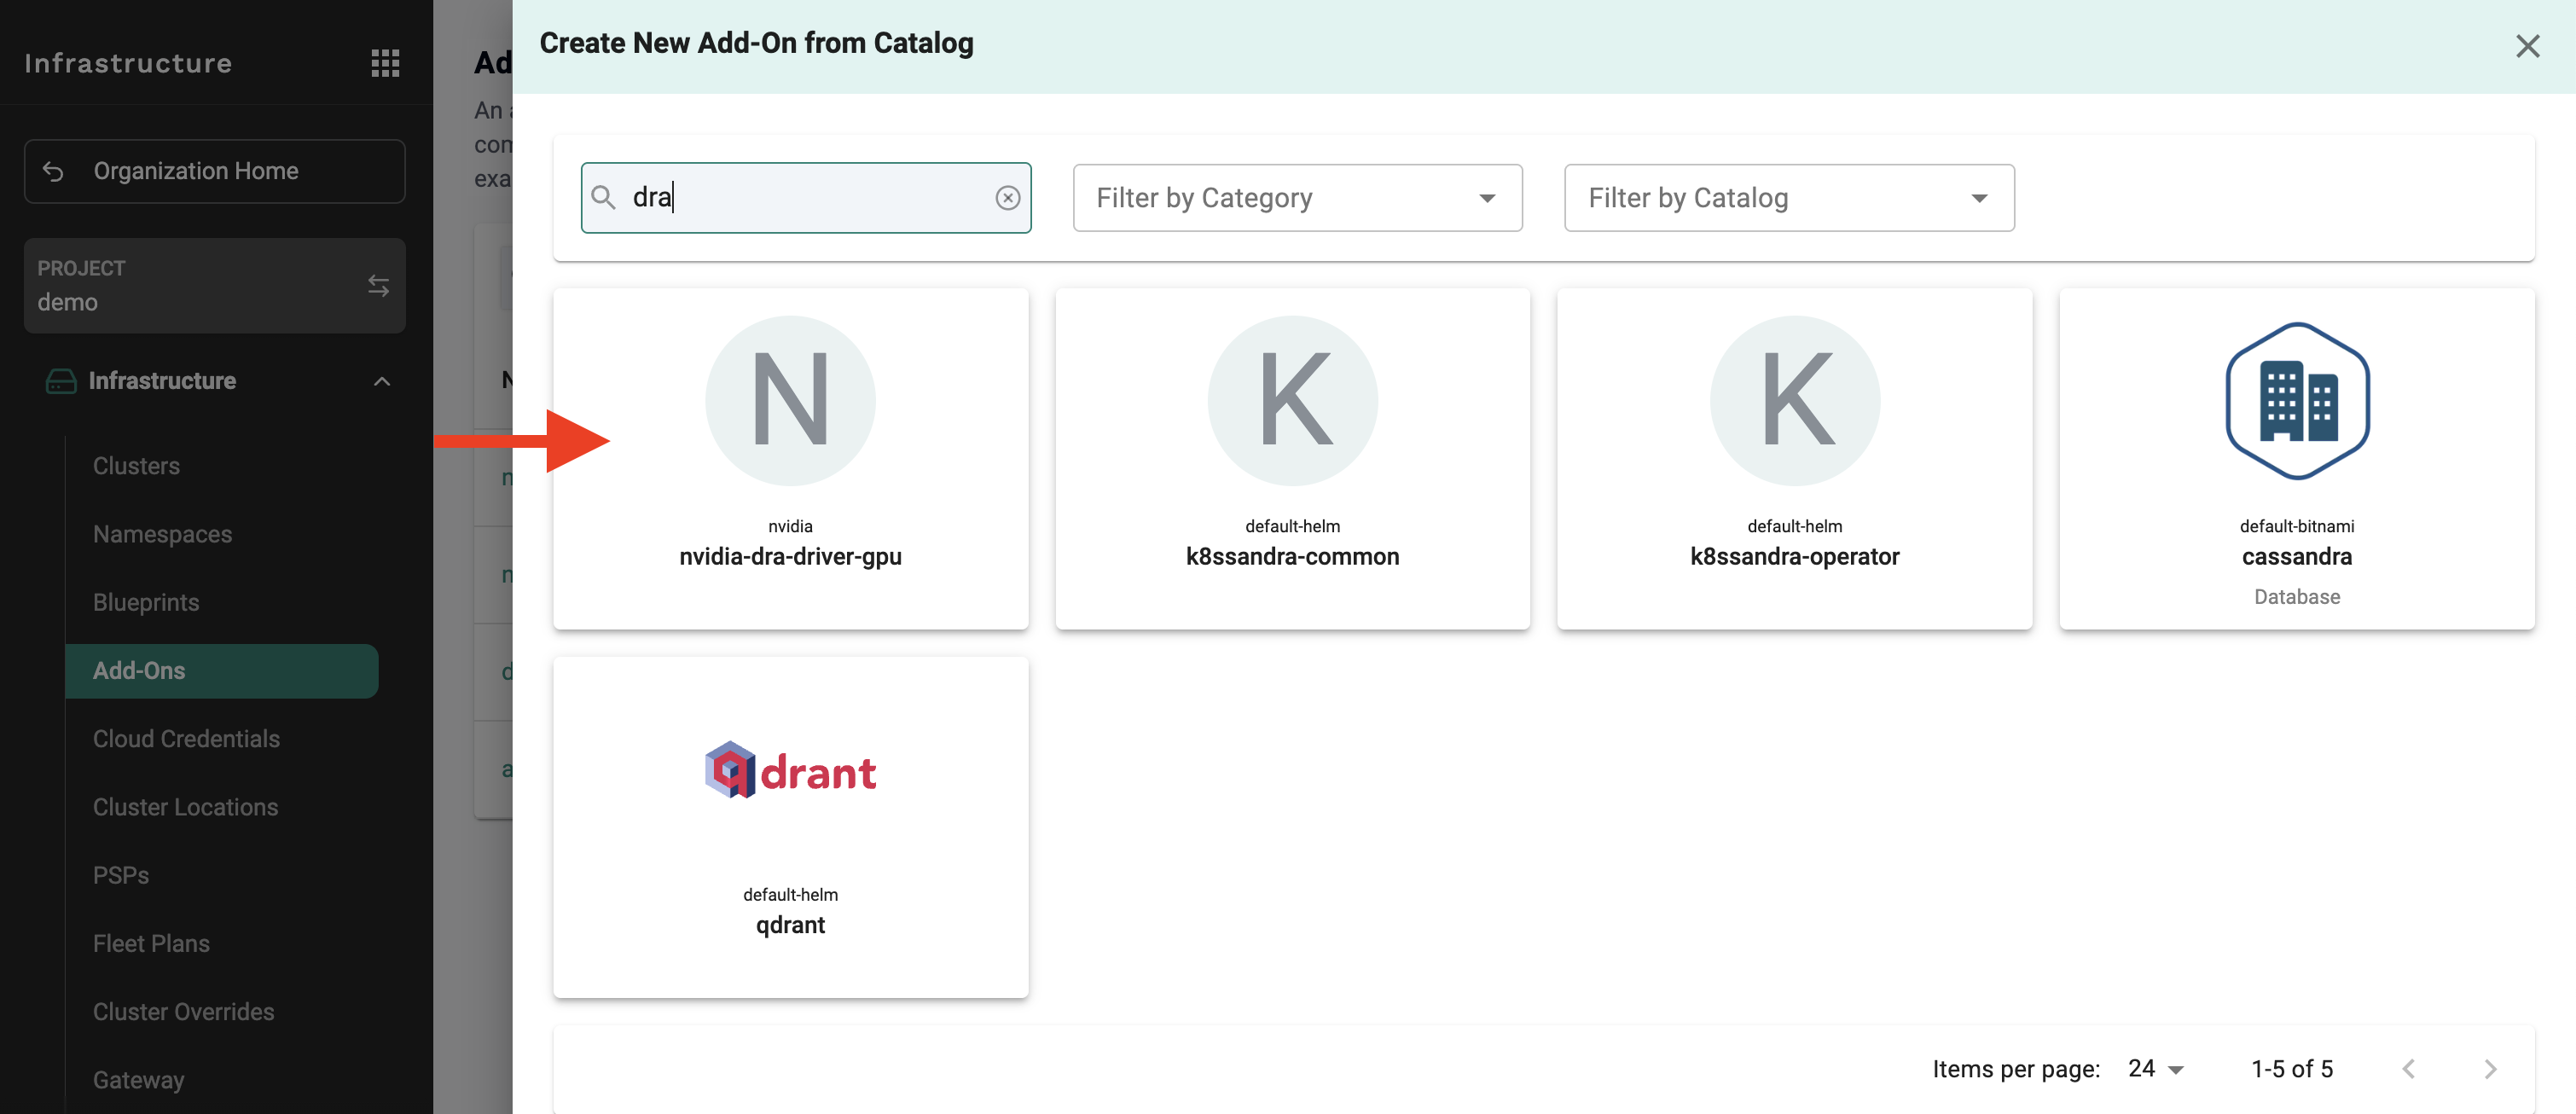Select the nvidia-dra-driver-gpu catalog card
This screenshot has width=2576, height=1114.
pyautogui.click(x=790, y=458)
